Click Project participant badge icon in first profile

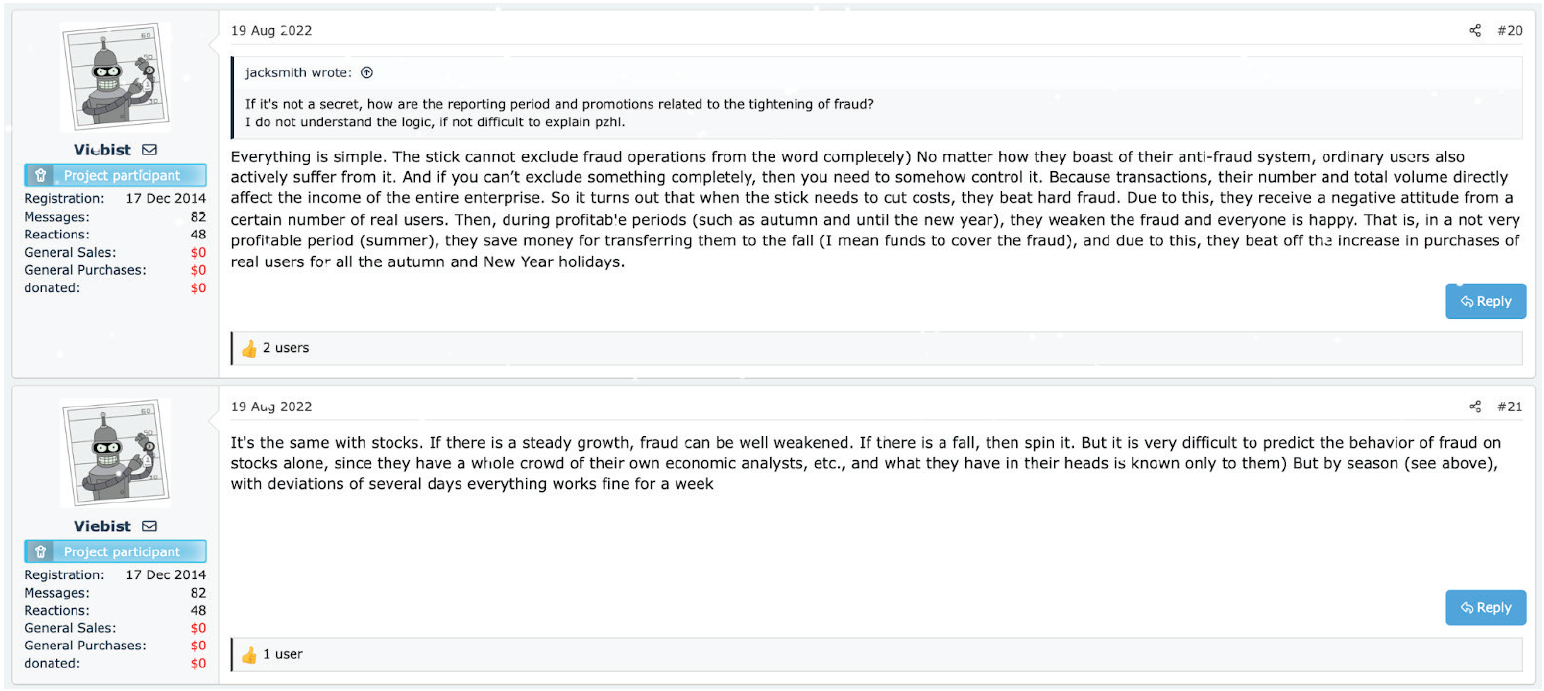coord(41,176)
